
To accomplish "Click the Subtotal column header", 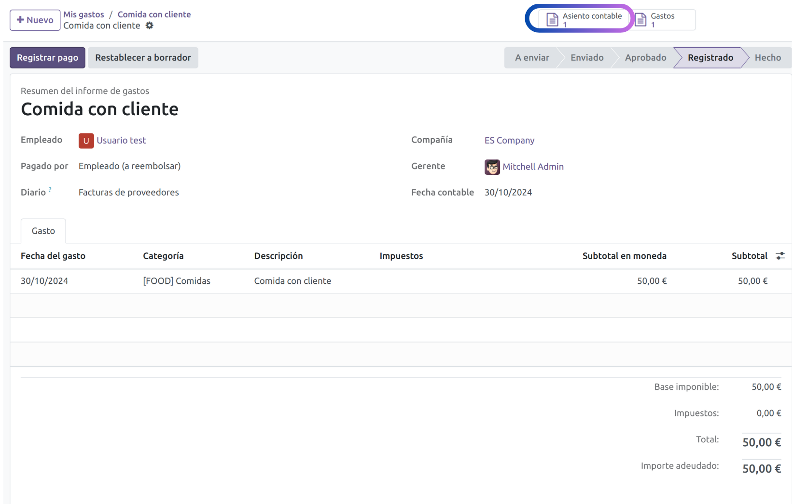I will click(749, 256).
